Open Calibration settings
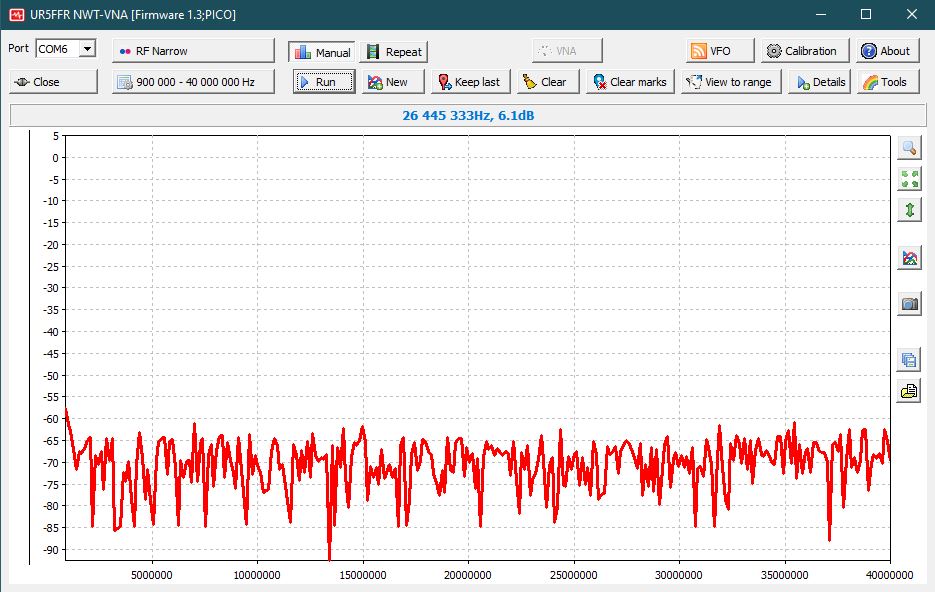The width and height of the screenshot is (935, 592). coord(805,51)
